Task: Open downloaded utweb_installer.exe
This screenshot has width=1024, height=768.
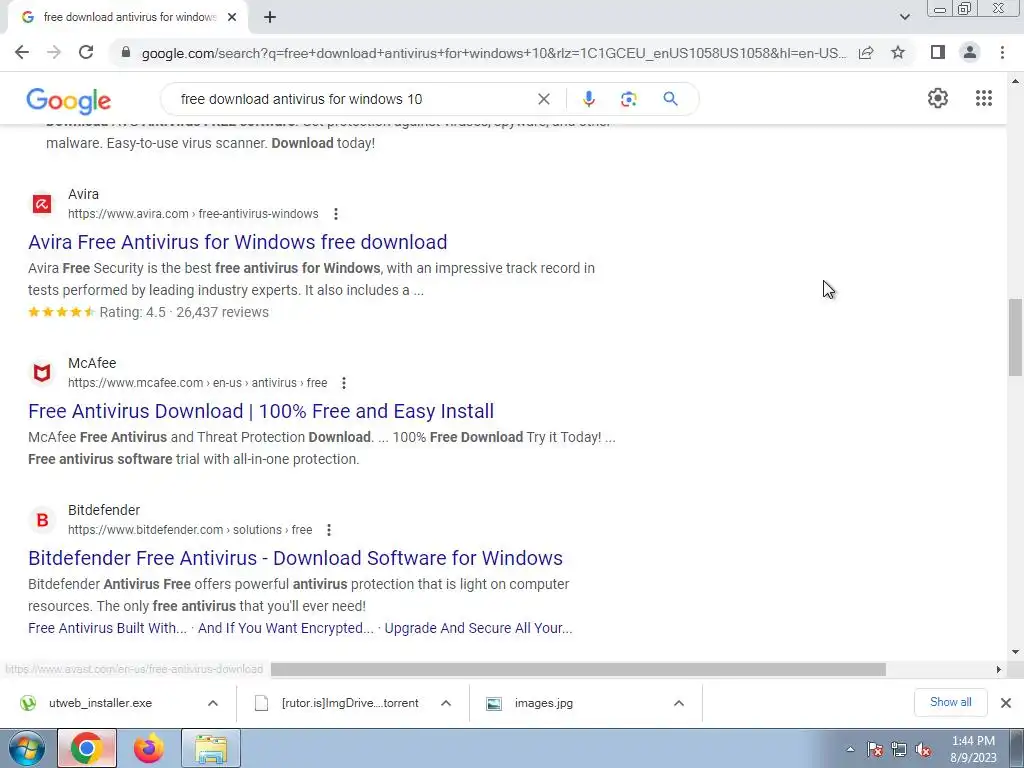Action: [x=101, y=703]
